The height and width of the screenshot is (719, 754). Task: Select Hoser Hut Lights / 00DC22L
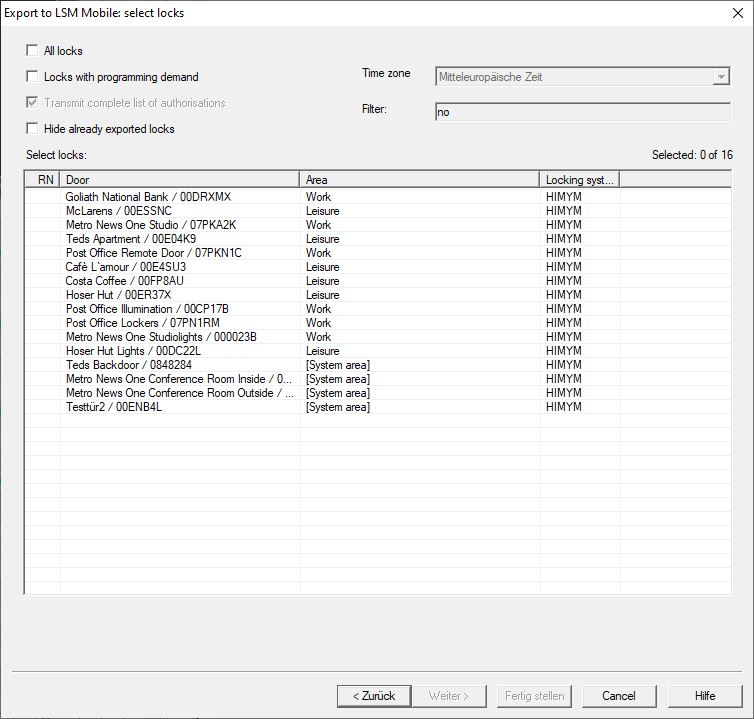tap(133, 351)
